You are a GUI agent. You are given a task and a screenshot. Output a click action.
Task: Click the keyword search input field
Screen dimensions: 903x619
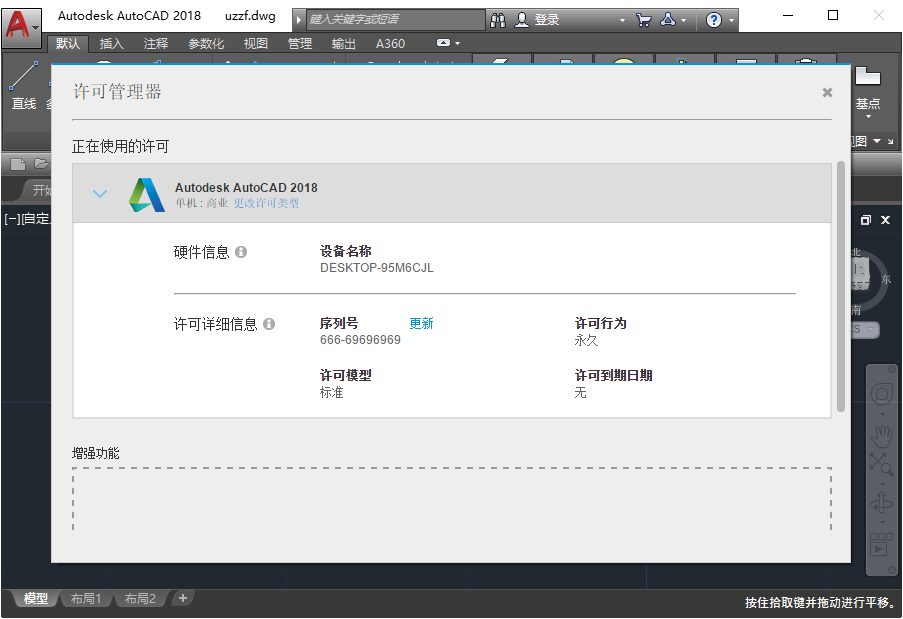pyautogui.click(x=395, y=20)
